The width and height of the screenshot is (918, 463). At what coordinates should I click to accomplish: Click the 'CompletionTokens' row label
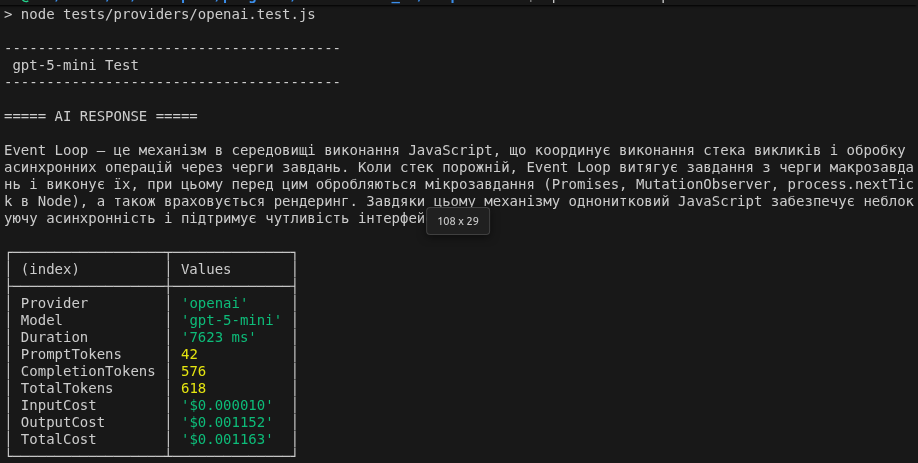click(88, 371)
